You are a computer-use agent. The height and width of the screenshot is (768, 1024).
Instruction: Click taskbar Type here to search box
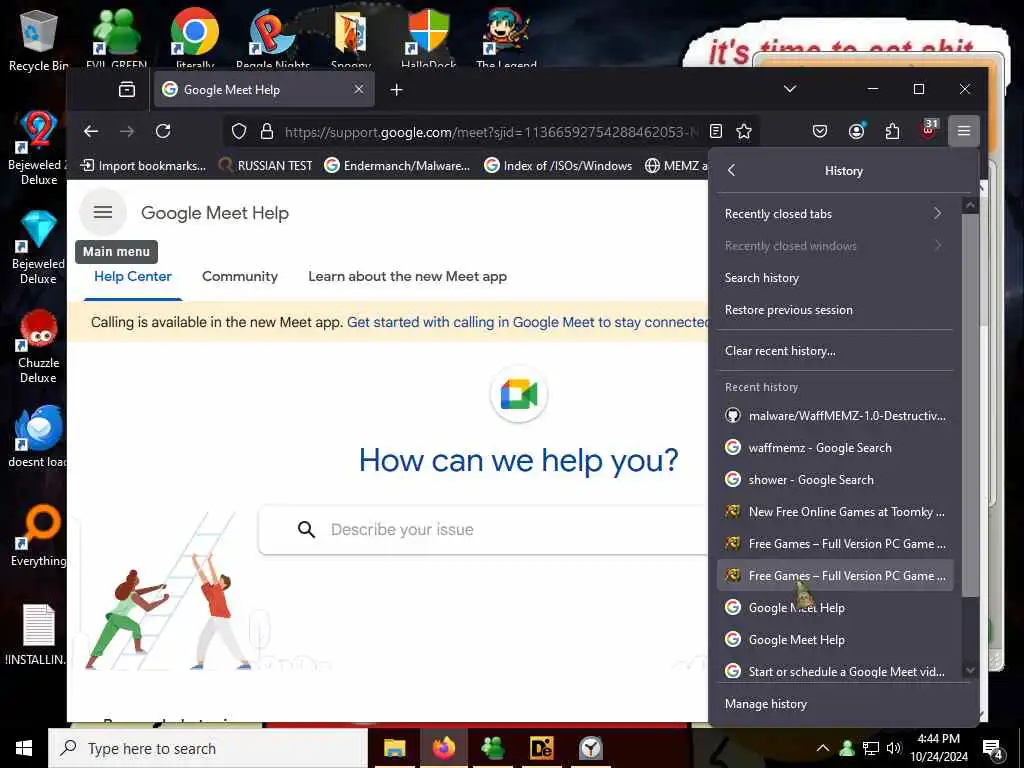pos(208,748)
